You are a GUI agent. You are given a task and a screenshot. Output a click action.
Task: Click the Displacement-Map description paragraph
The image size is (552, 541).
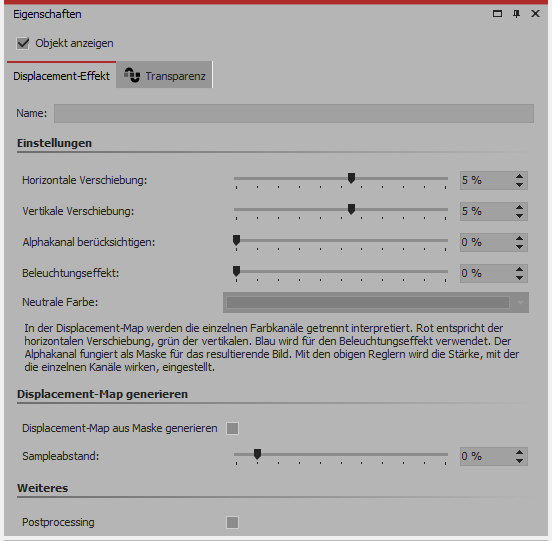pos(271,347)
